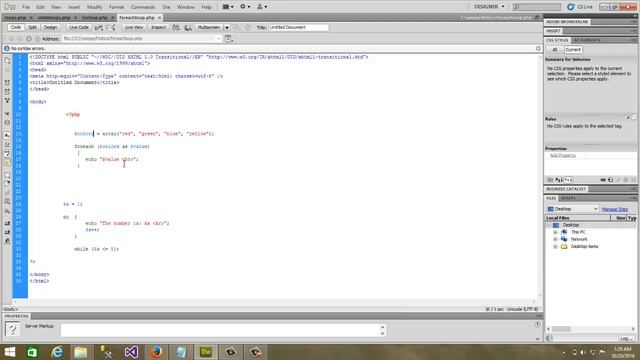Click the Show Category View icon in CSS panel

(550, 180)
